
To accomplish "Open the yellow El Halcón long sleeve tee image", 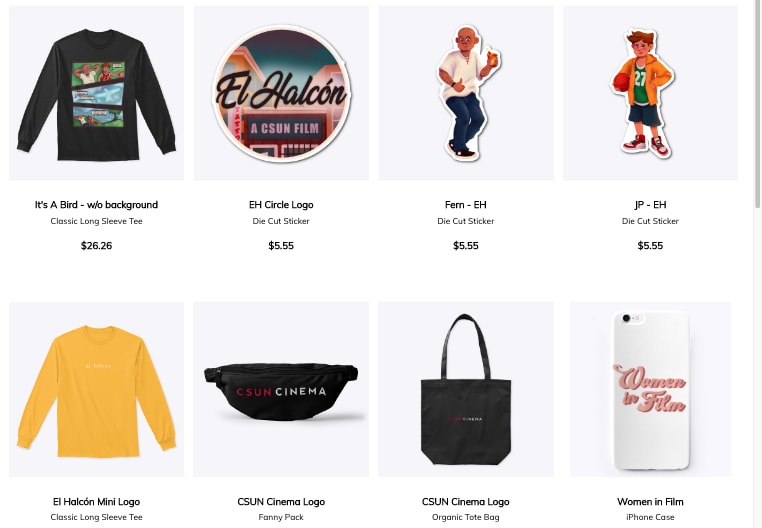I will pyautogui.click(x=97, y=389).
